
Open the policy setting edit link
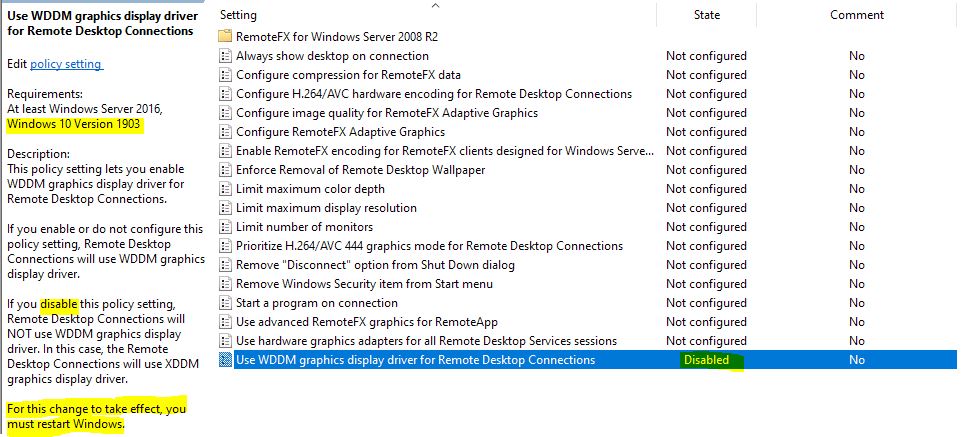(66, 64)
